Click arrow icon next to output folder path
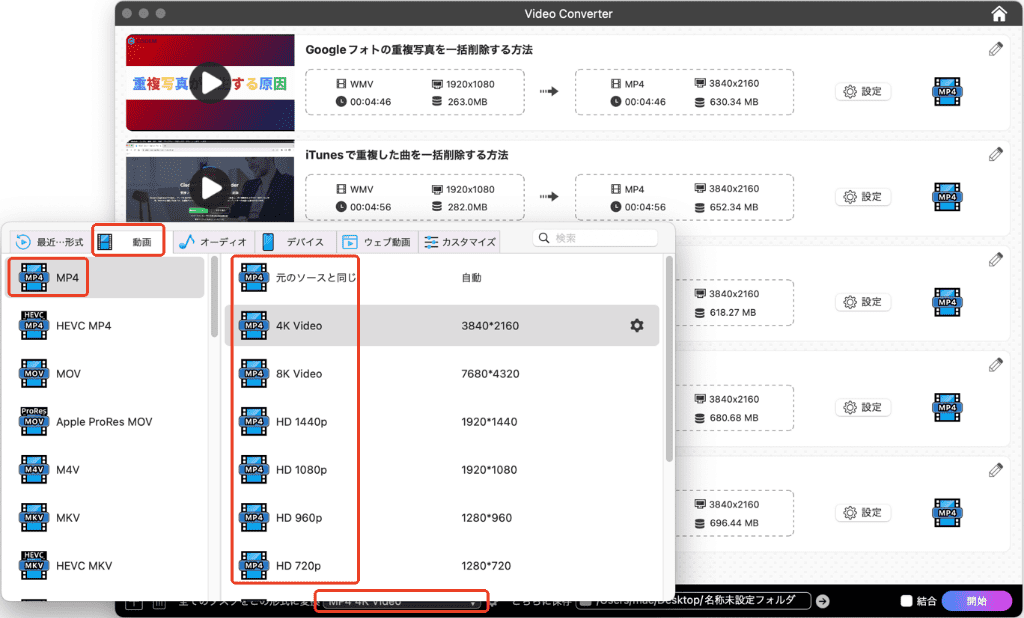This screenshot has height=618, width=1024. coord(822,601)
